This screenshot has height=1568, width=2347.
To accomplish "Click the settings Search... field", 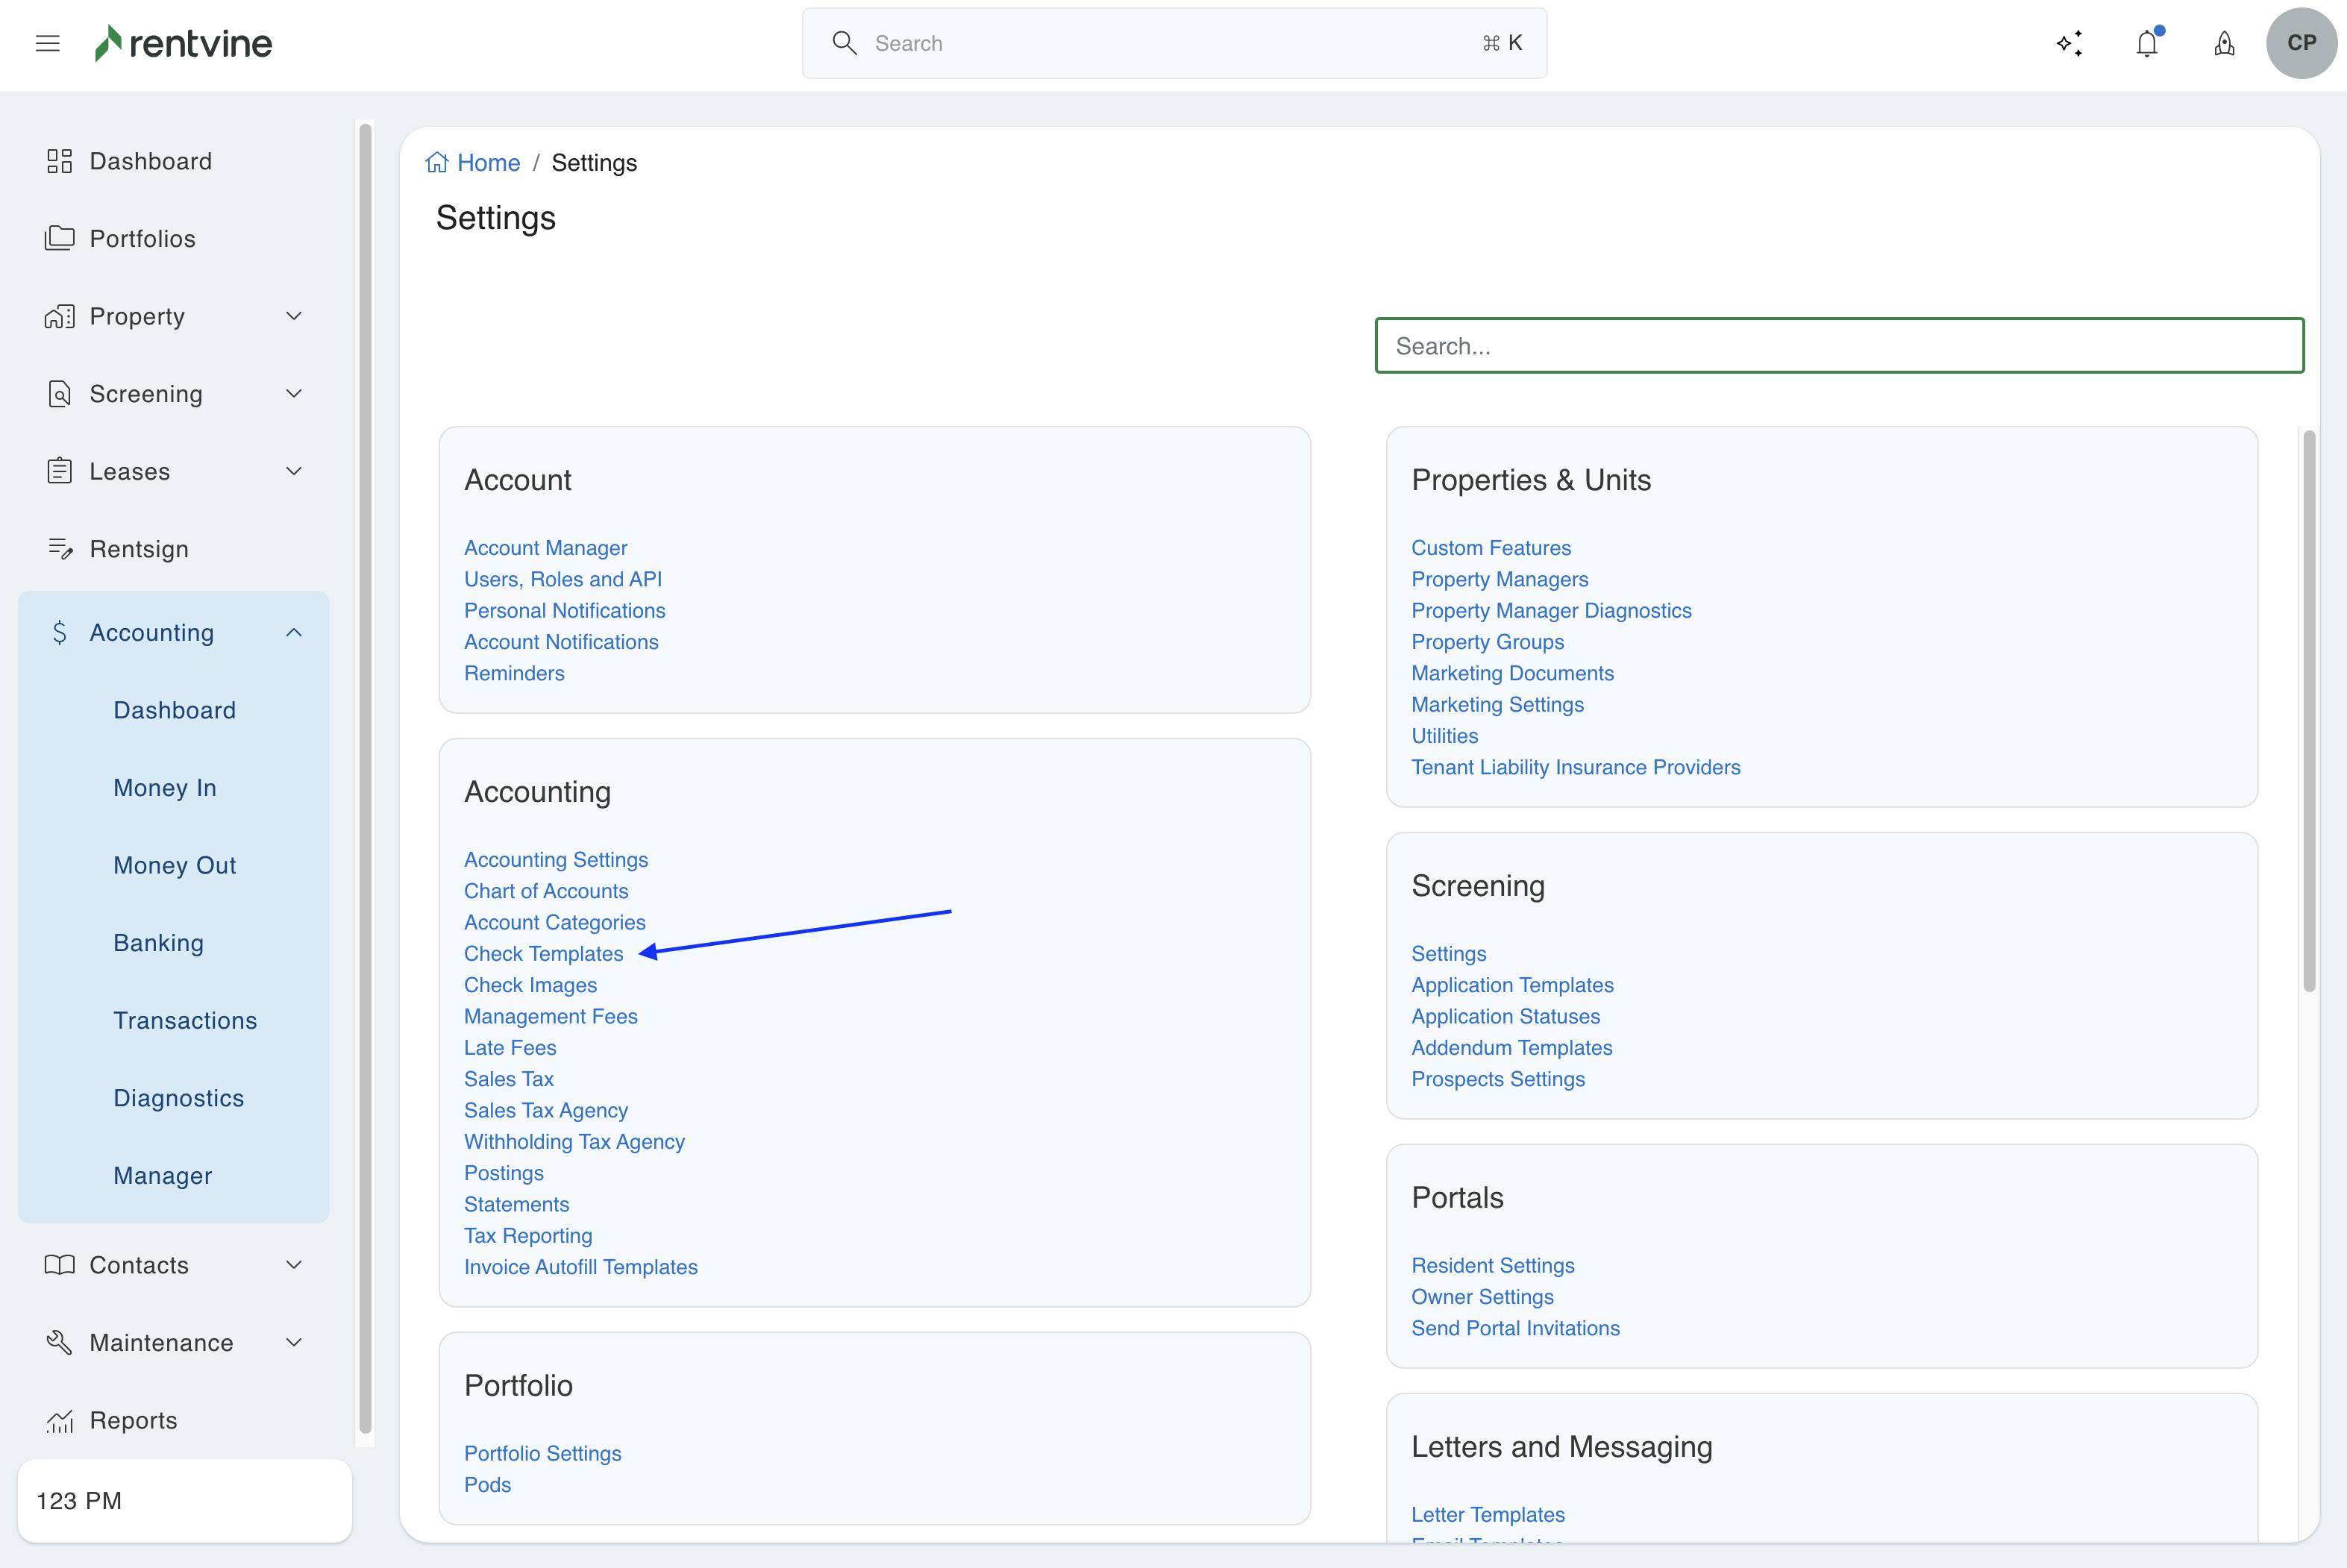I will [x=1838, y=346].
